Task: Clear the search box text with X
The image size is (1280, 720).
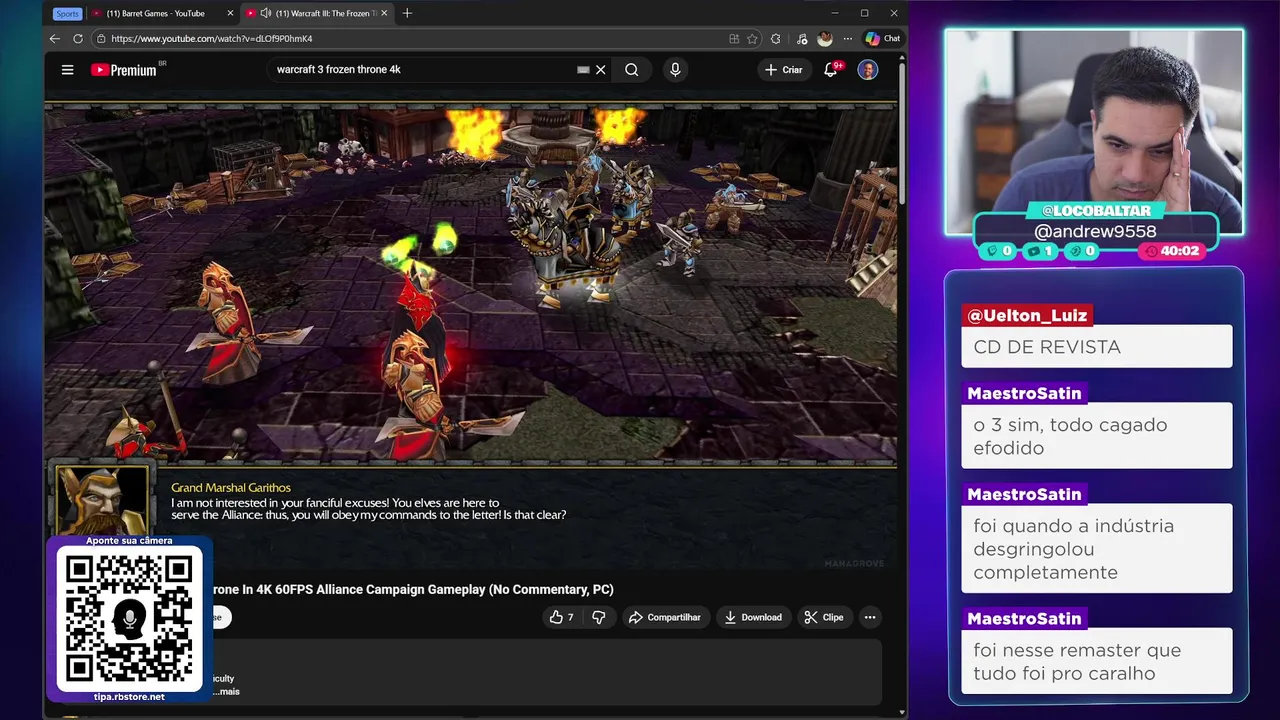Action: pyautogui.click(x=601, y=70)
